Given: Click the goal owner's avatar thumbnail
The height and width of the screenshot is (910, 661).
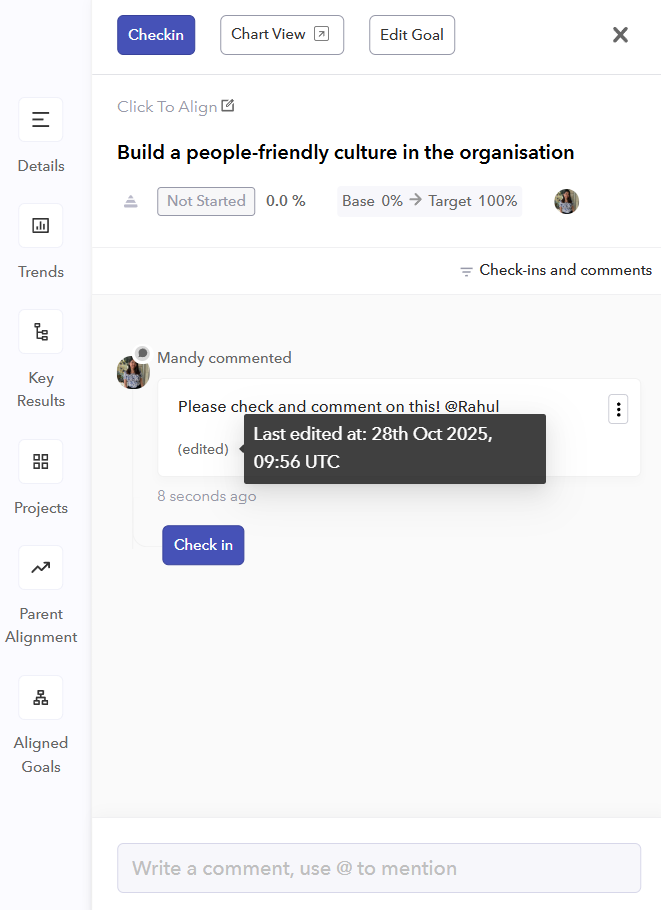Looking at the screenshot, I should tap(567, 201).
